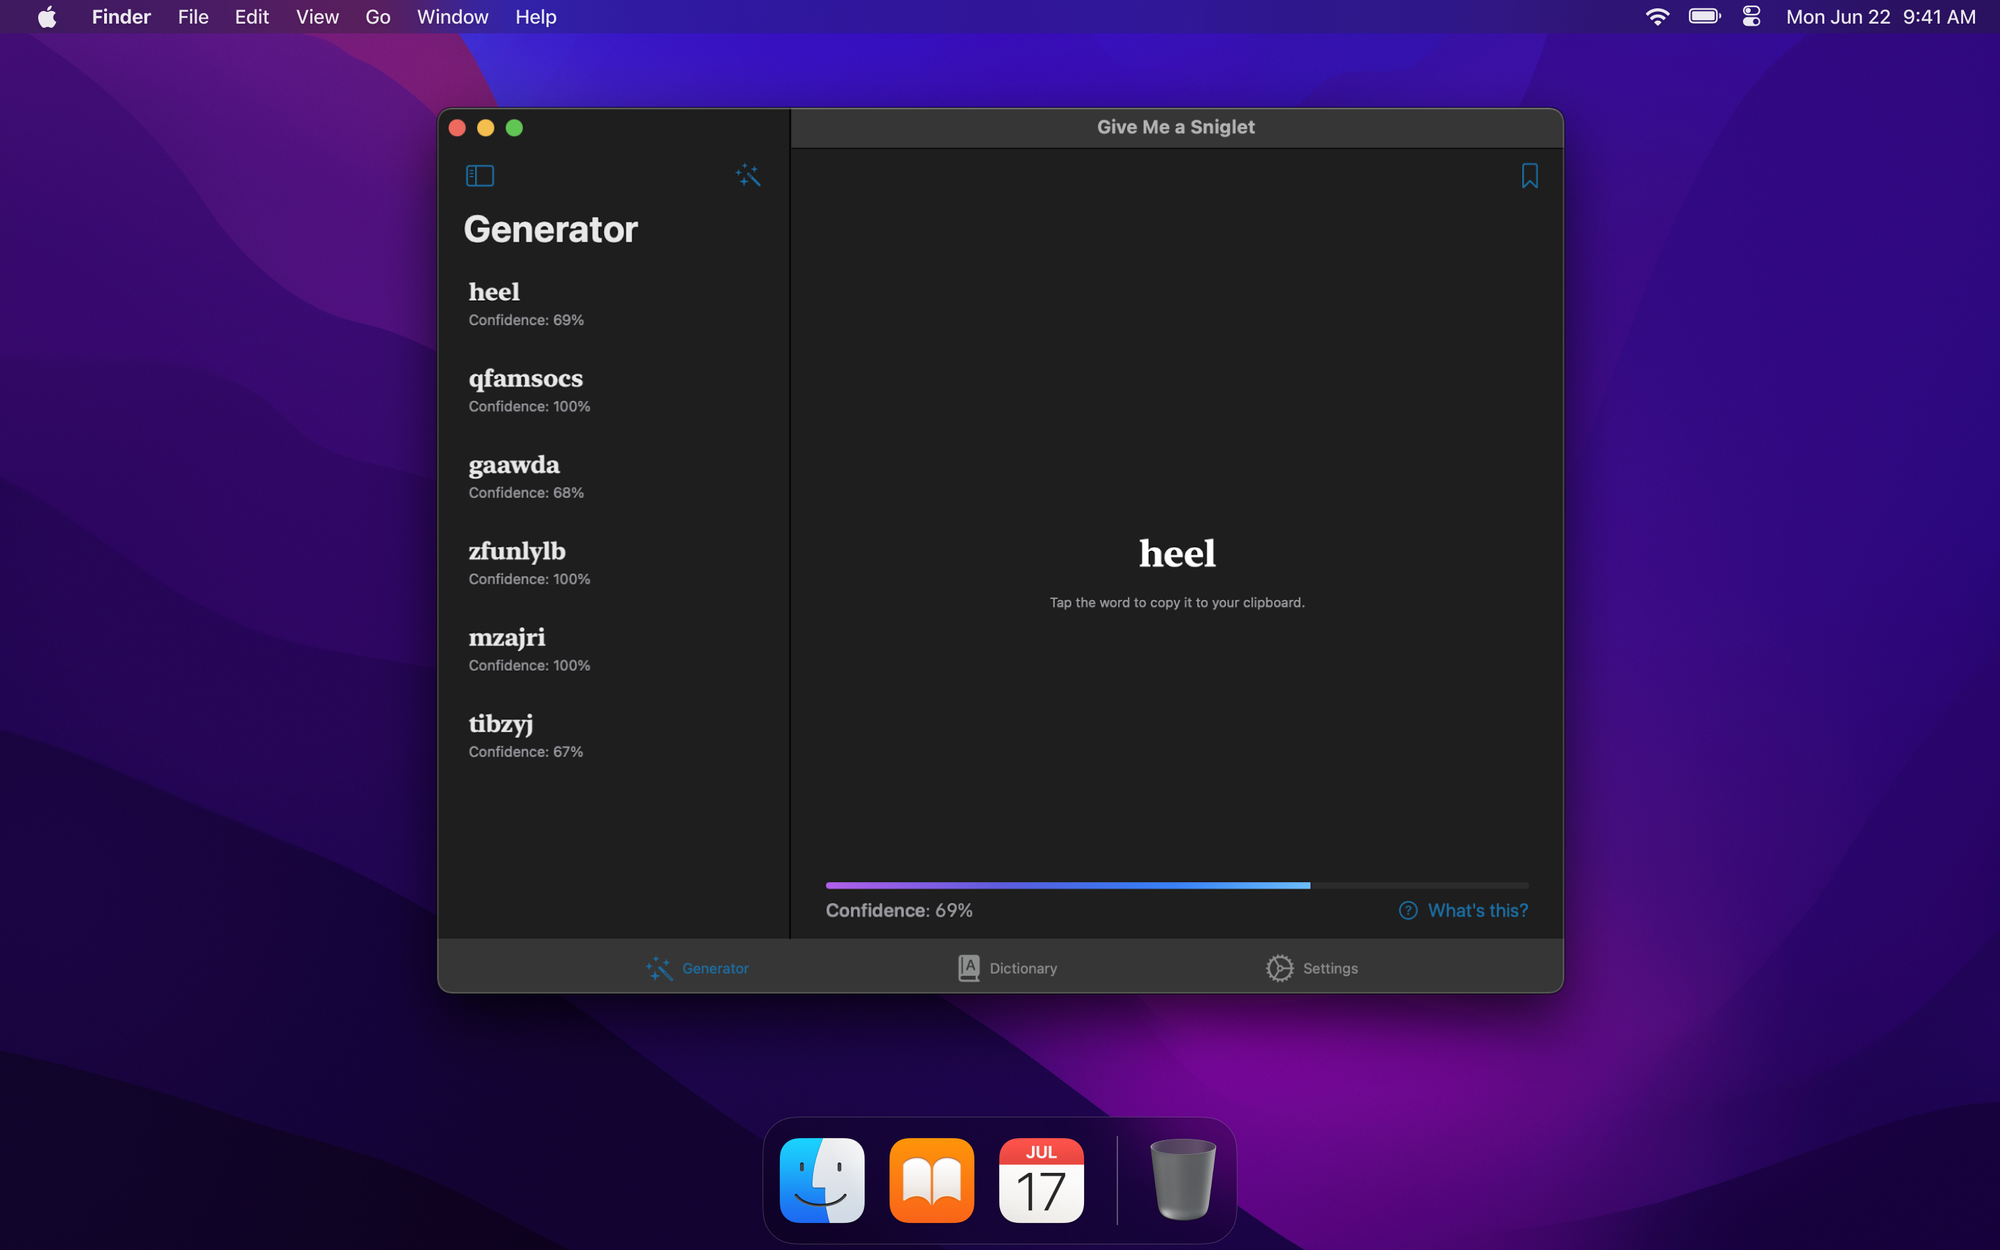Image resolution: width=2000 pixels, height=1250 pixels.
Task: Open Finder from the dock
Action: [x=822, y=1180]
